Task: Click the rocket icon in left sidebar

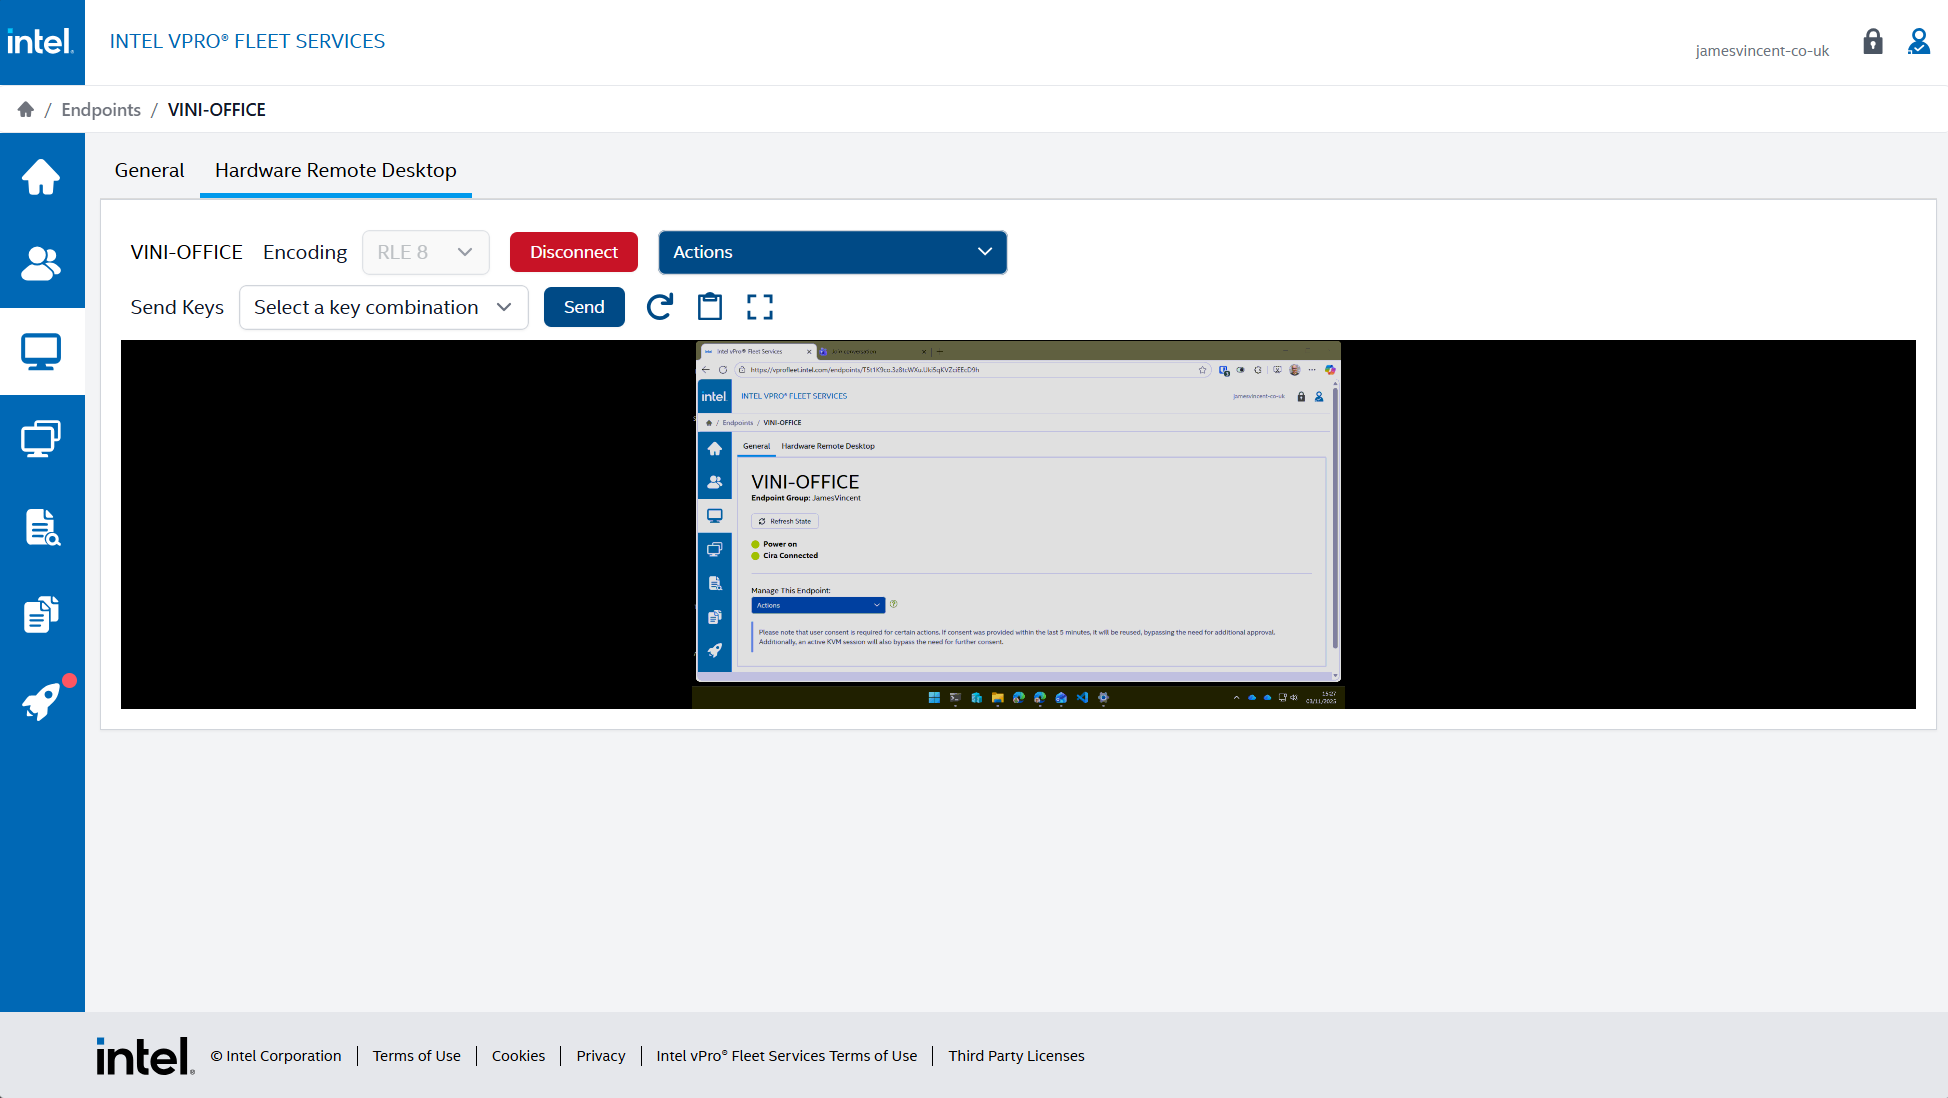Action: point(41,702)
